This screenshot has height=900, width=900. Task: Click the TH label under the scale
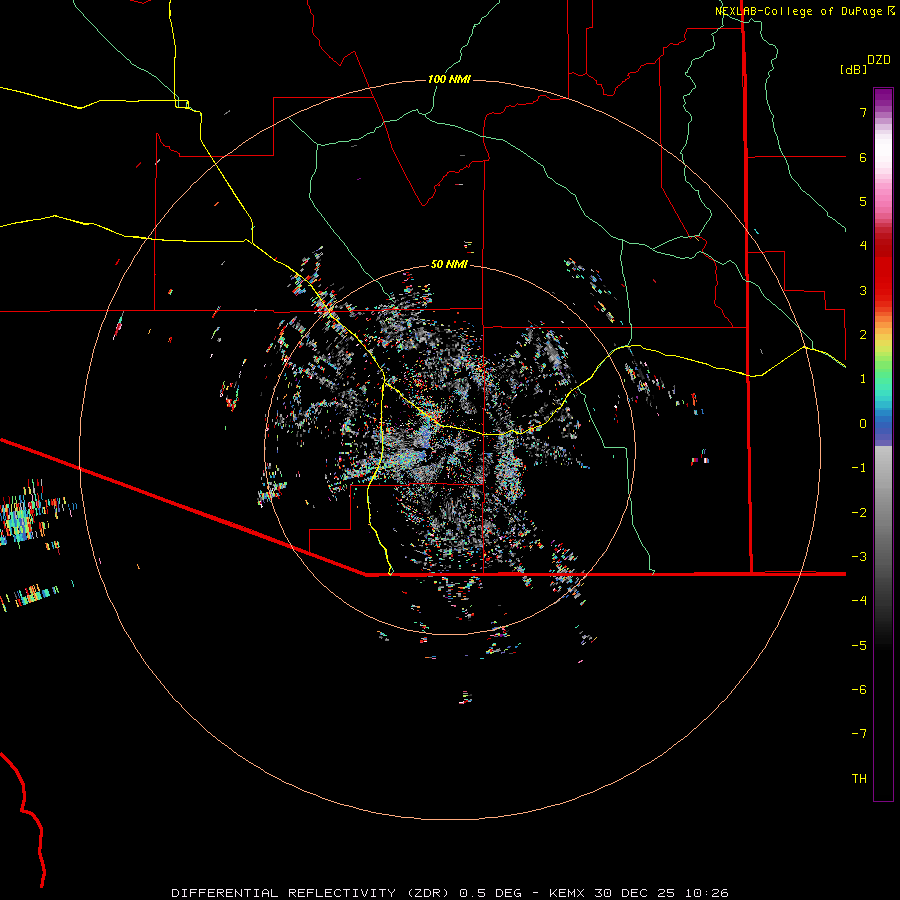858,778
